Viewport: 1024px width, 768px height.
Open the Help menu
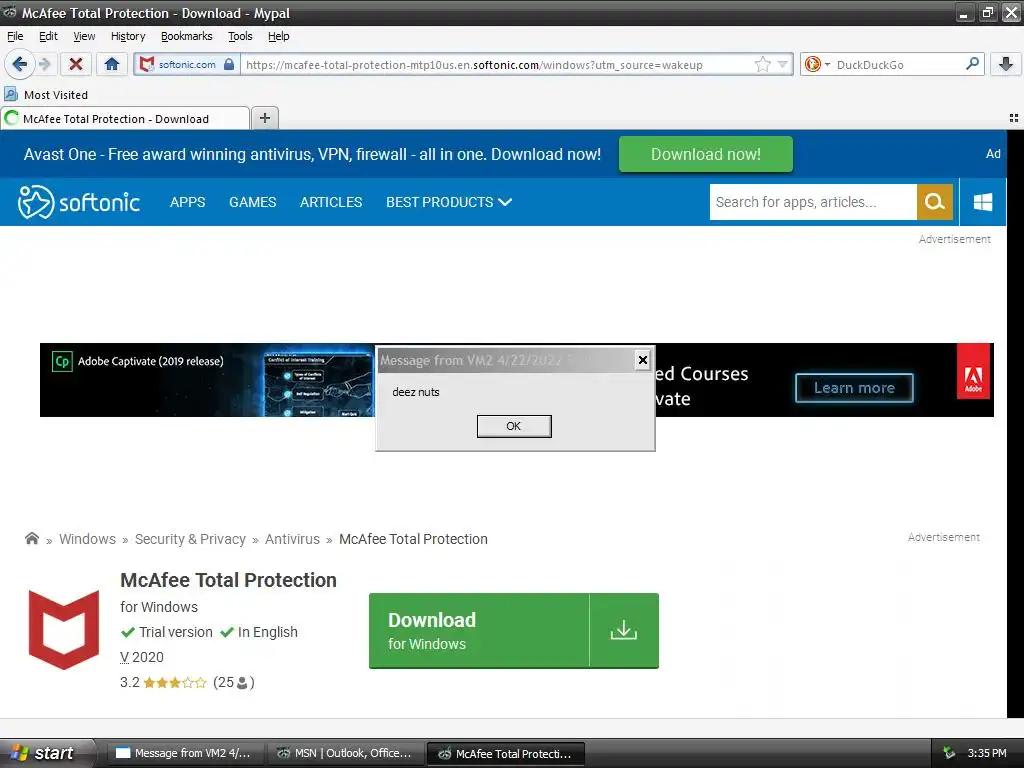278,36
